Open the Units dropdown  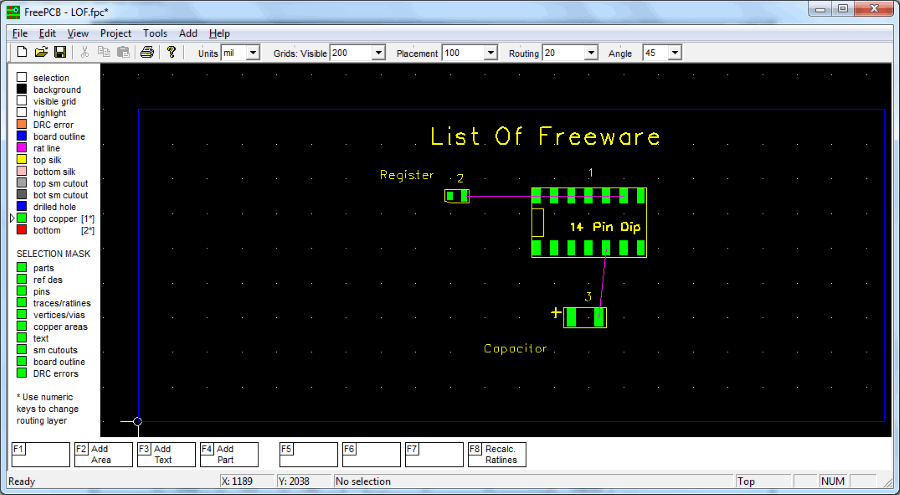[x=253, y=53]
